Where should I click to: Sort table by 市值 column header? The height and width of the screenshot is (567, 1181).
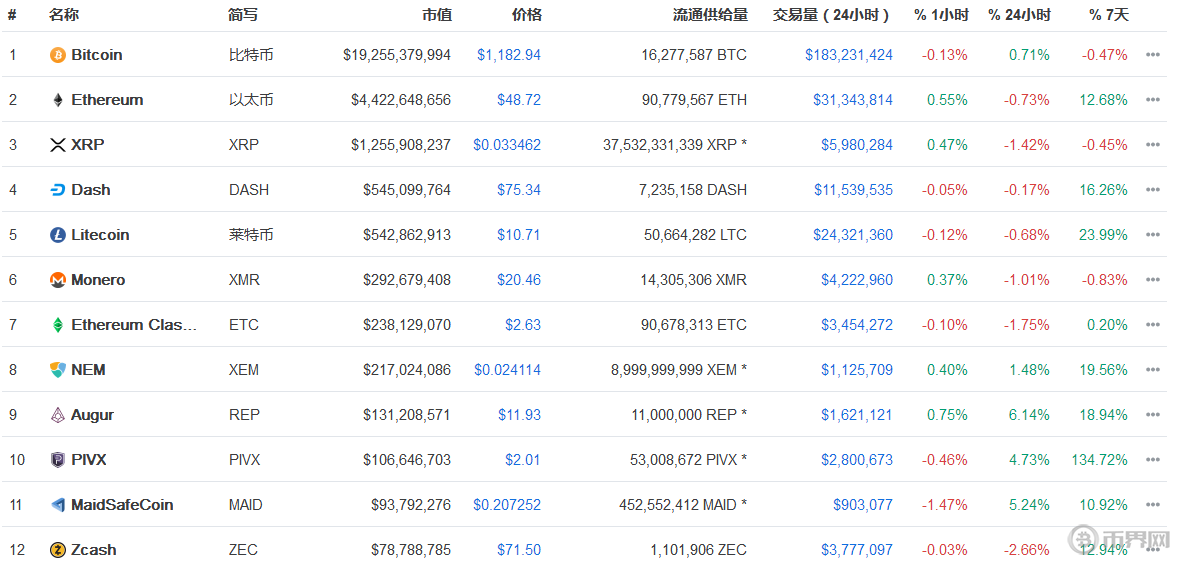point(436,15)
